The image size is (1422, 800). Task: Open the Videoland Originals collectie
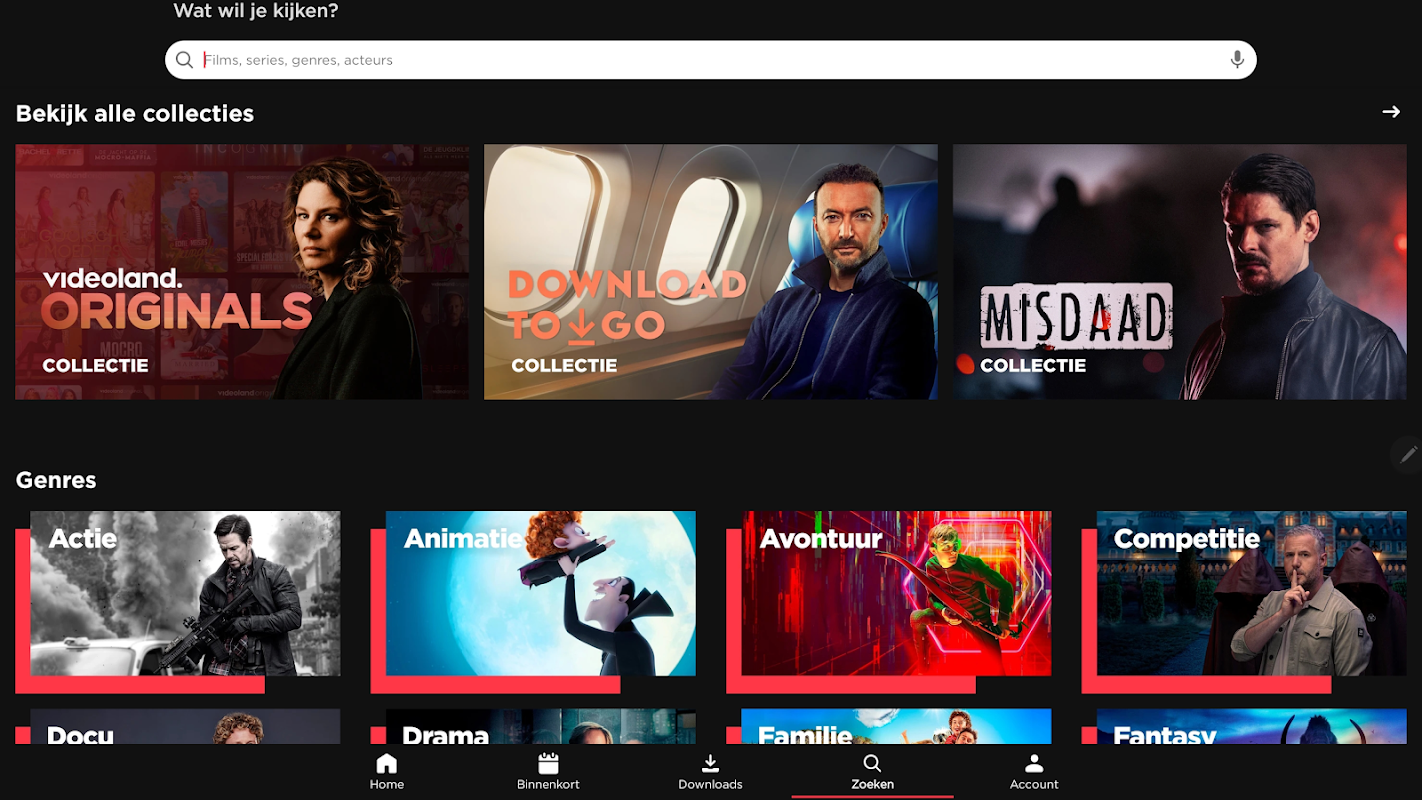click(x=242, y=272)
